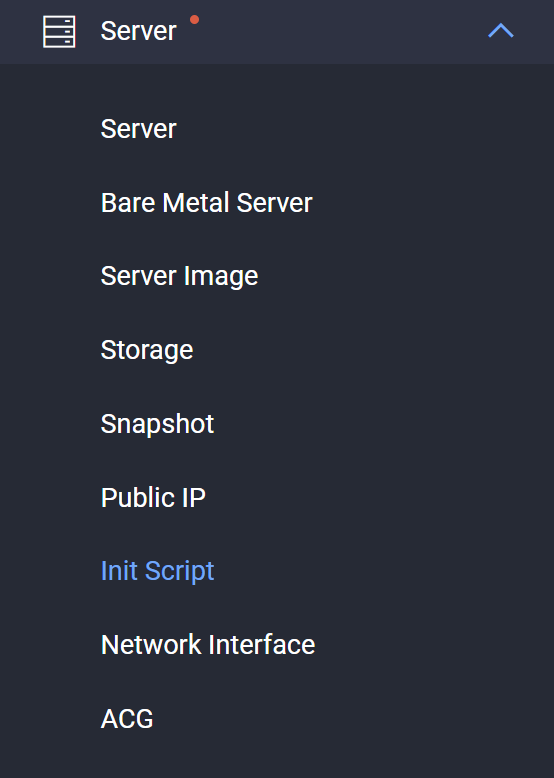Viewport: 554px width, 778px height.
Task: Click the blue upward chevron arrow
Action: tap(501, 31)
